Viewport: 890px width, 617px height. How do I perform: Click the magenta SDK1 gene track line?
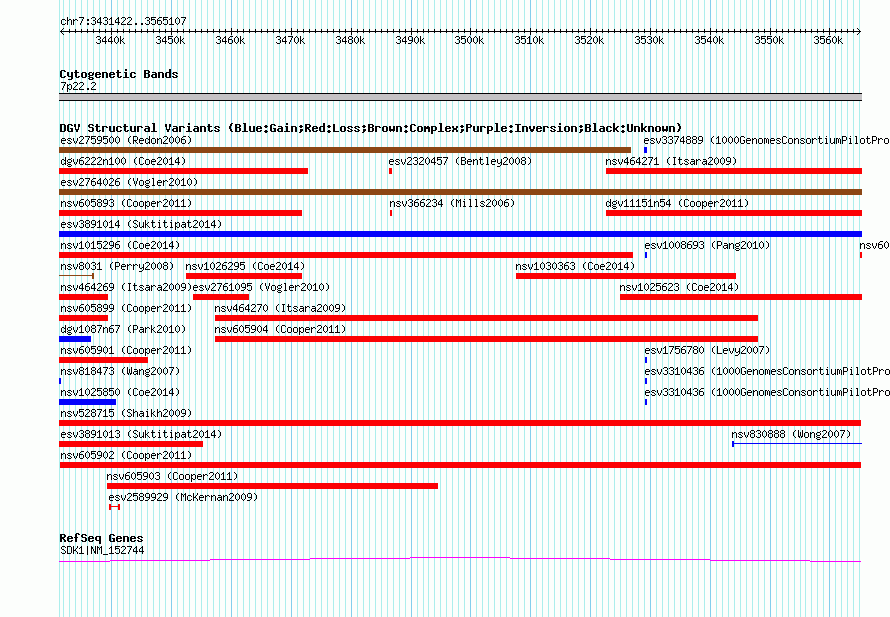[x=460, y=560]
